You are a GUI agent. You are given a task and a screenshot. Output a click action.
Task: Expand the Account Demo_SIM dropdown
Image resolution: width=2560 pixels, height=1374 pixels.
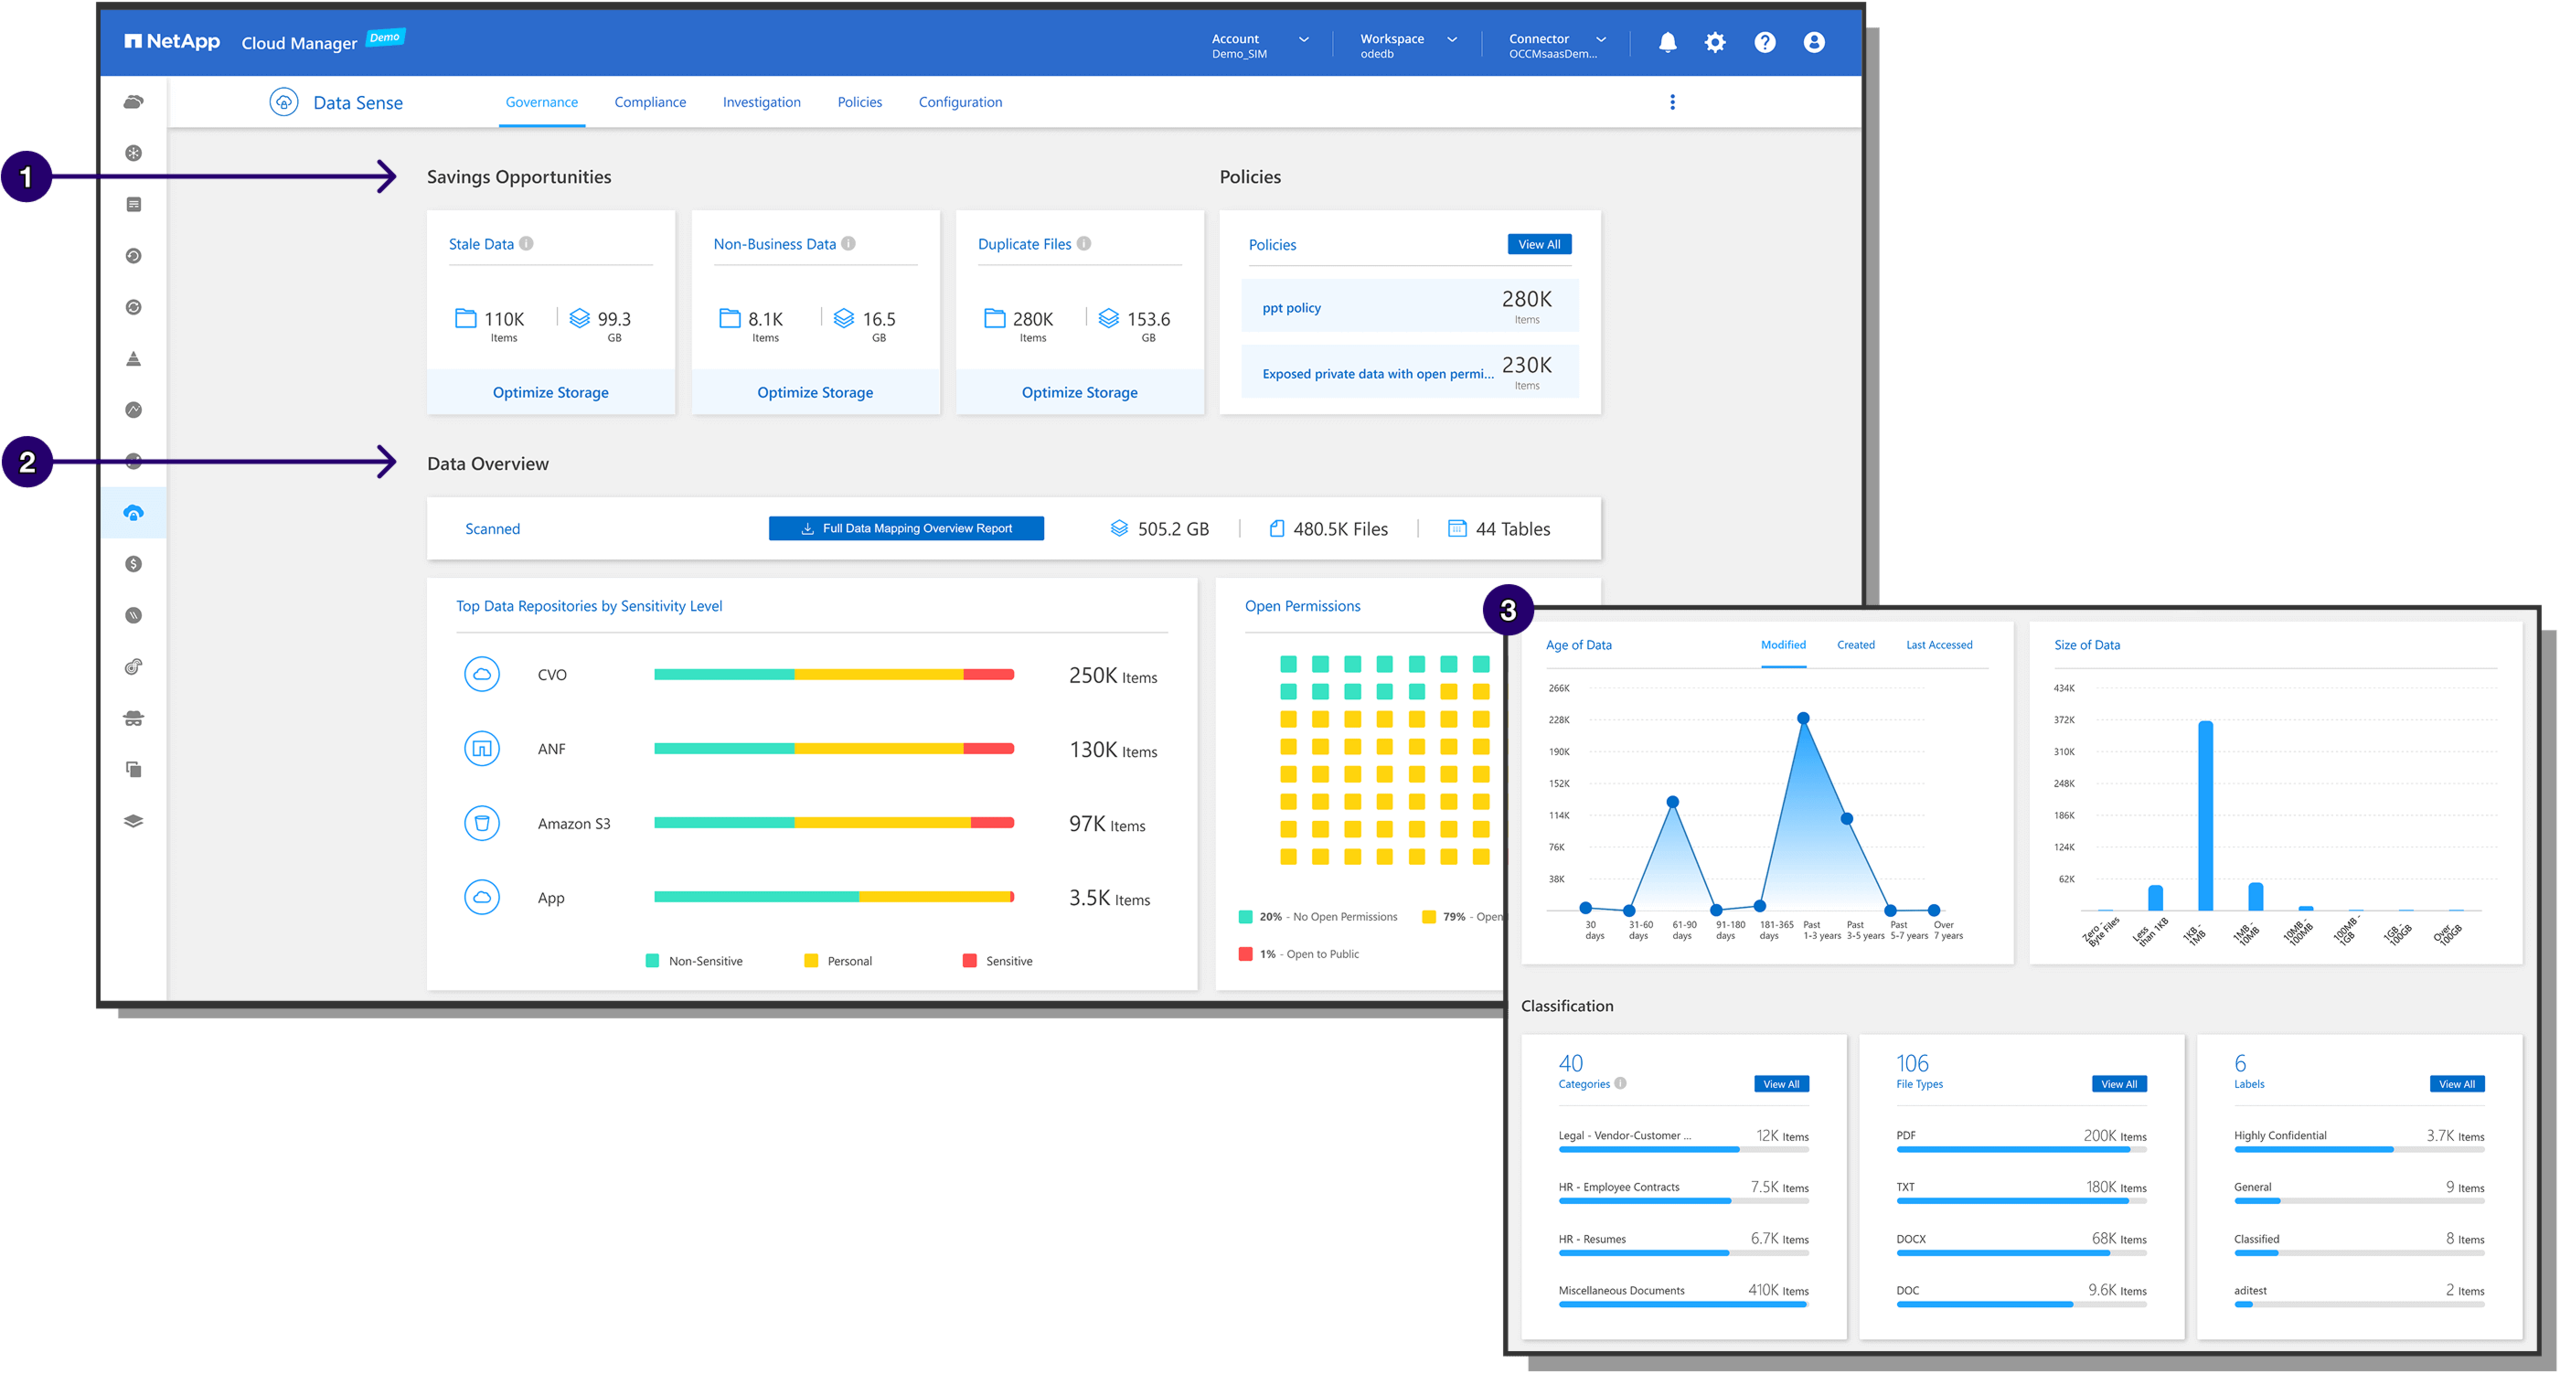point(1303,39)
